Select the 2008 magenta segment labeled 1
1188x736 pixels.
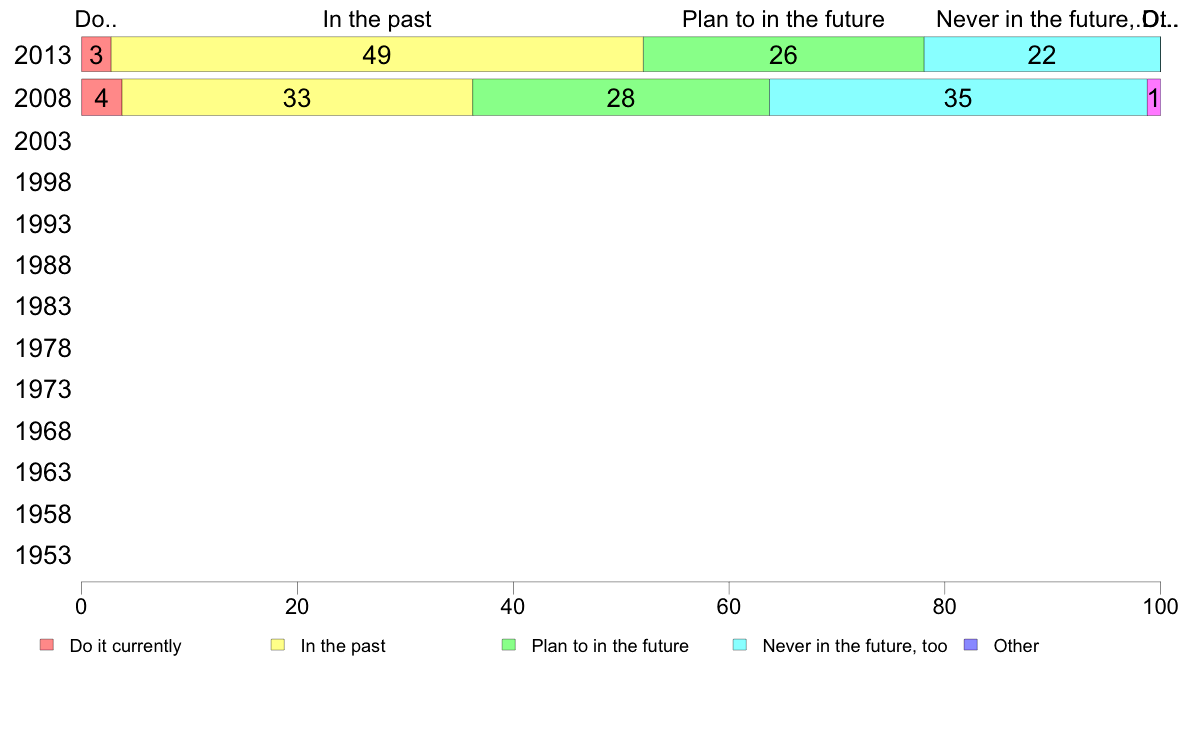point(1154,98)
